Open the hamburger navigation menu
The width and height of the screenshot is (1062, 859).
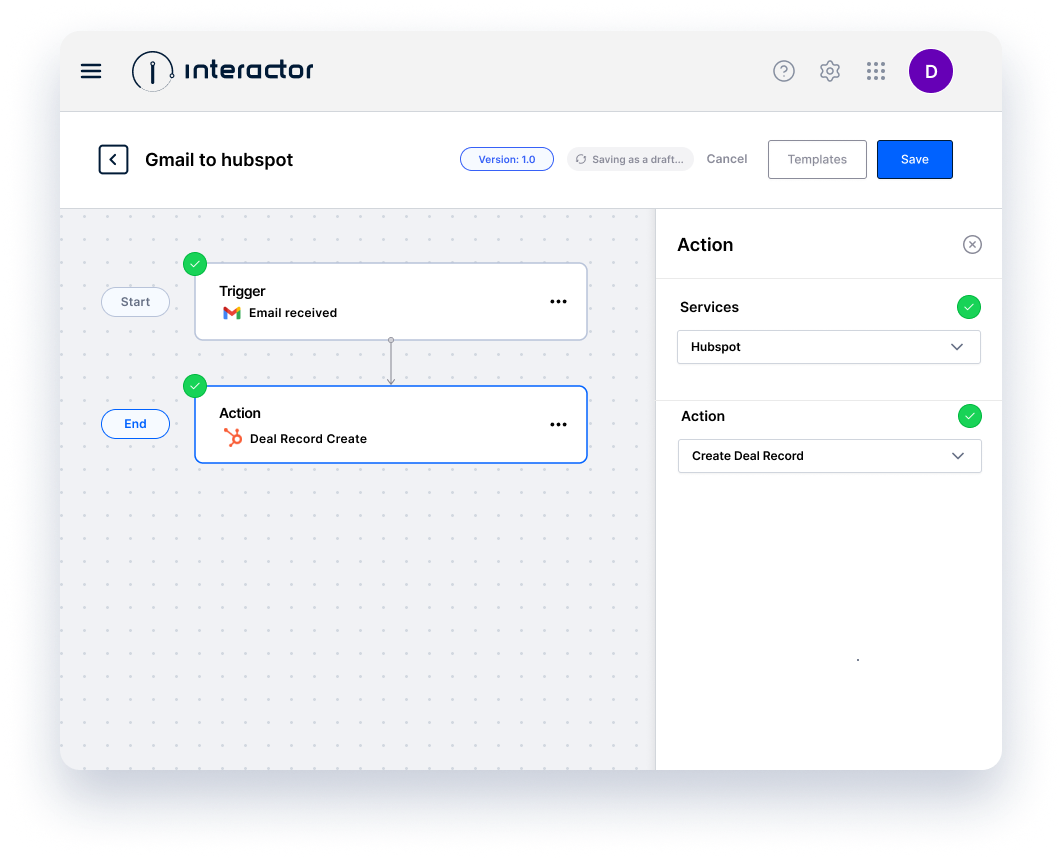91,71
